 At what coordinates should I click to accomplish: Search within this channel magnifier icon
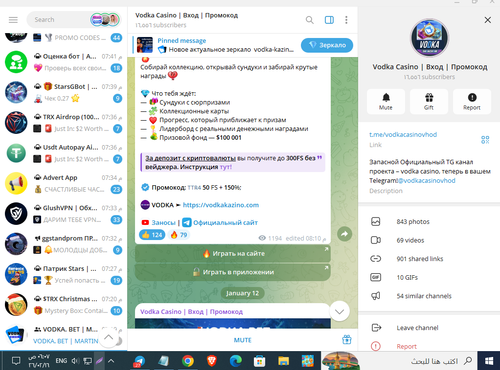tap(310, 20)
